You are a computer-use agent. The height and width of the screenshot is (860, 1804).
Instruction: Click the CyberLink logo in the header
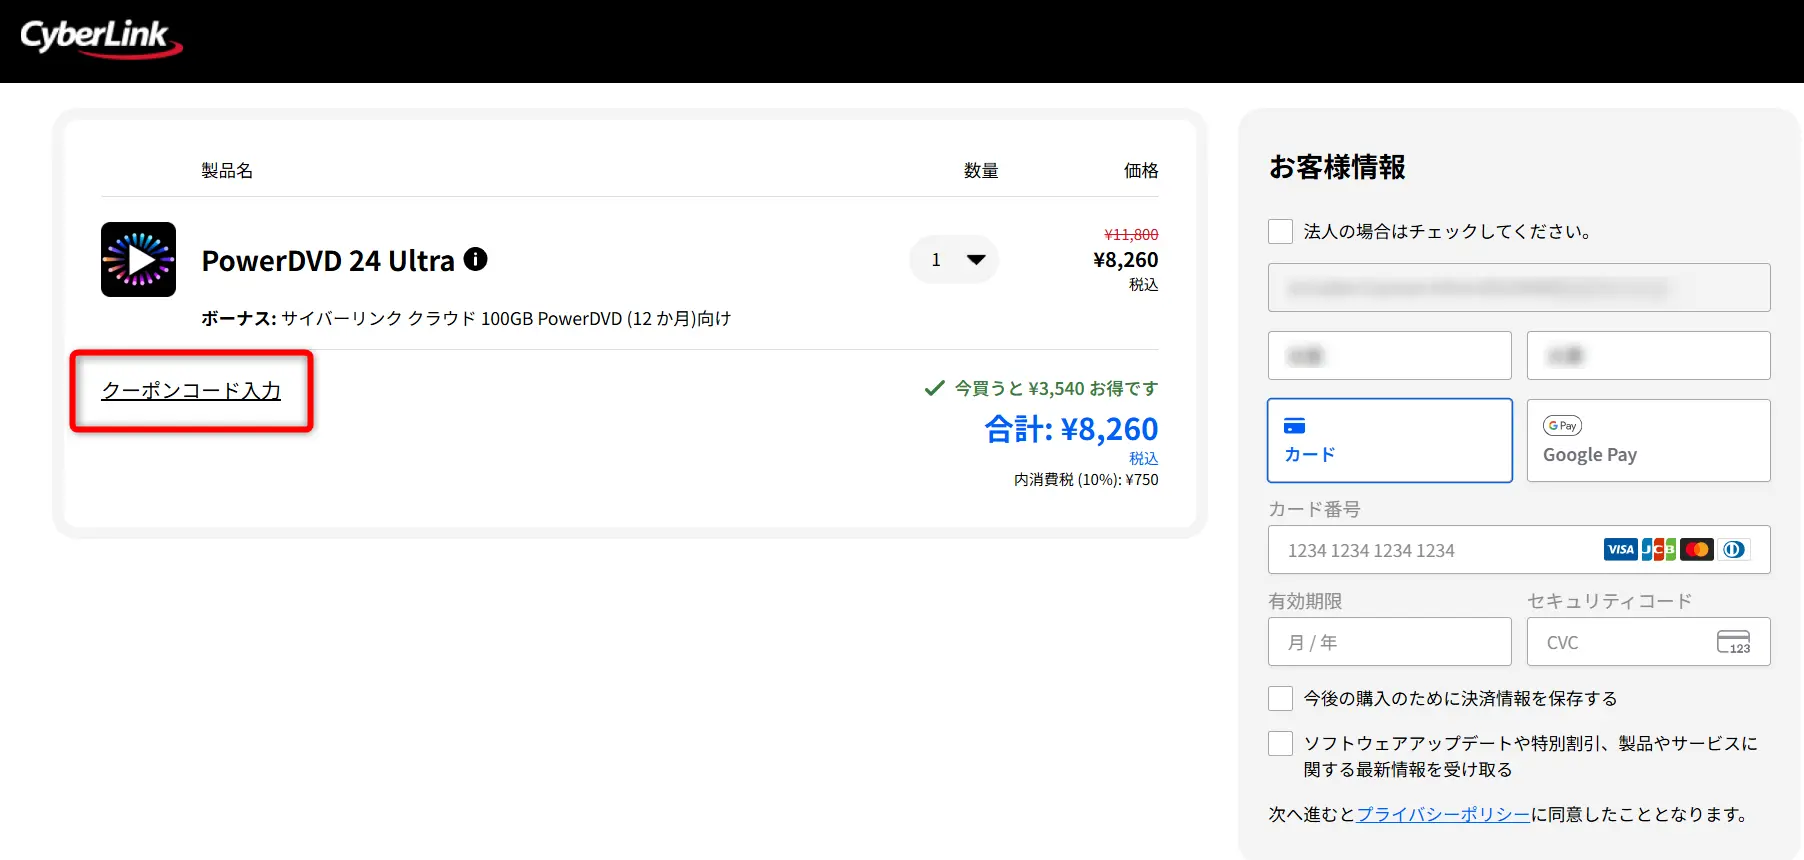[x=101, y=38]
